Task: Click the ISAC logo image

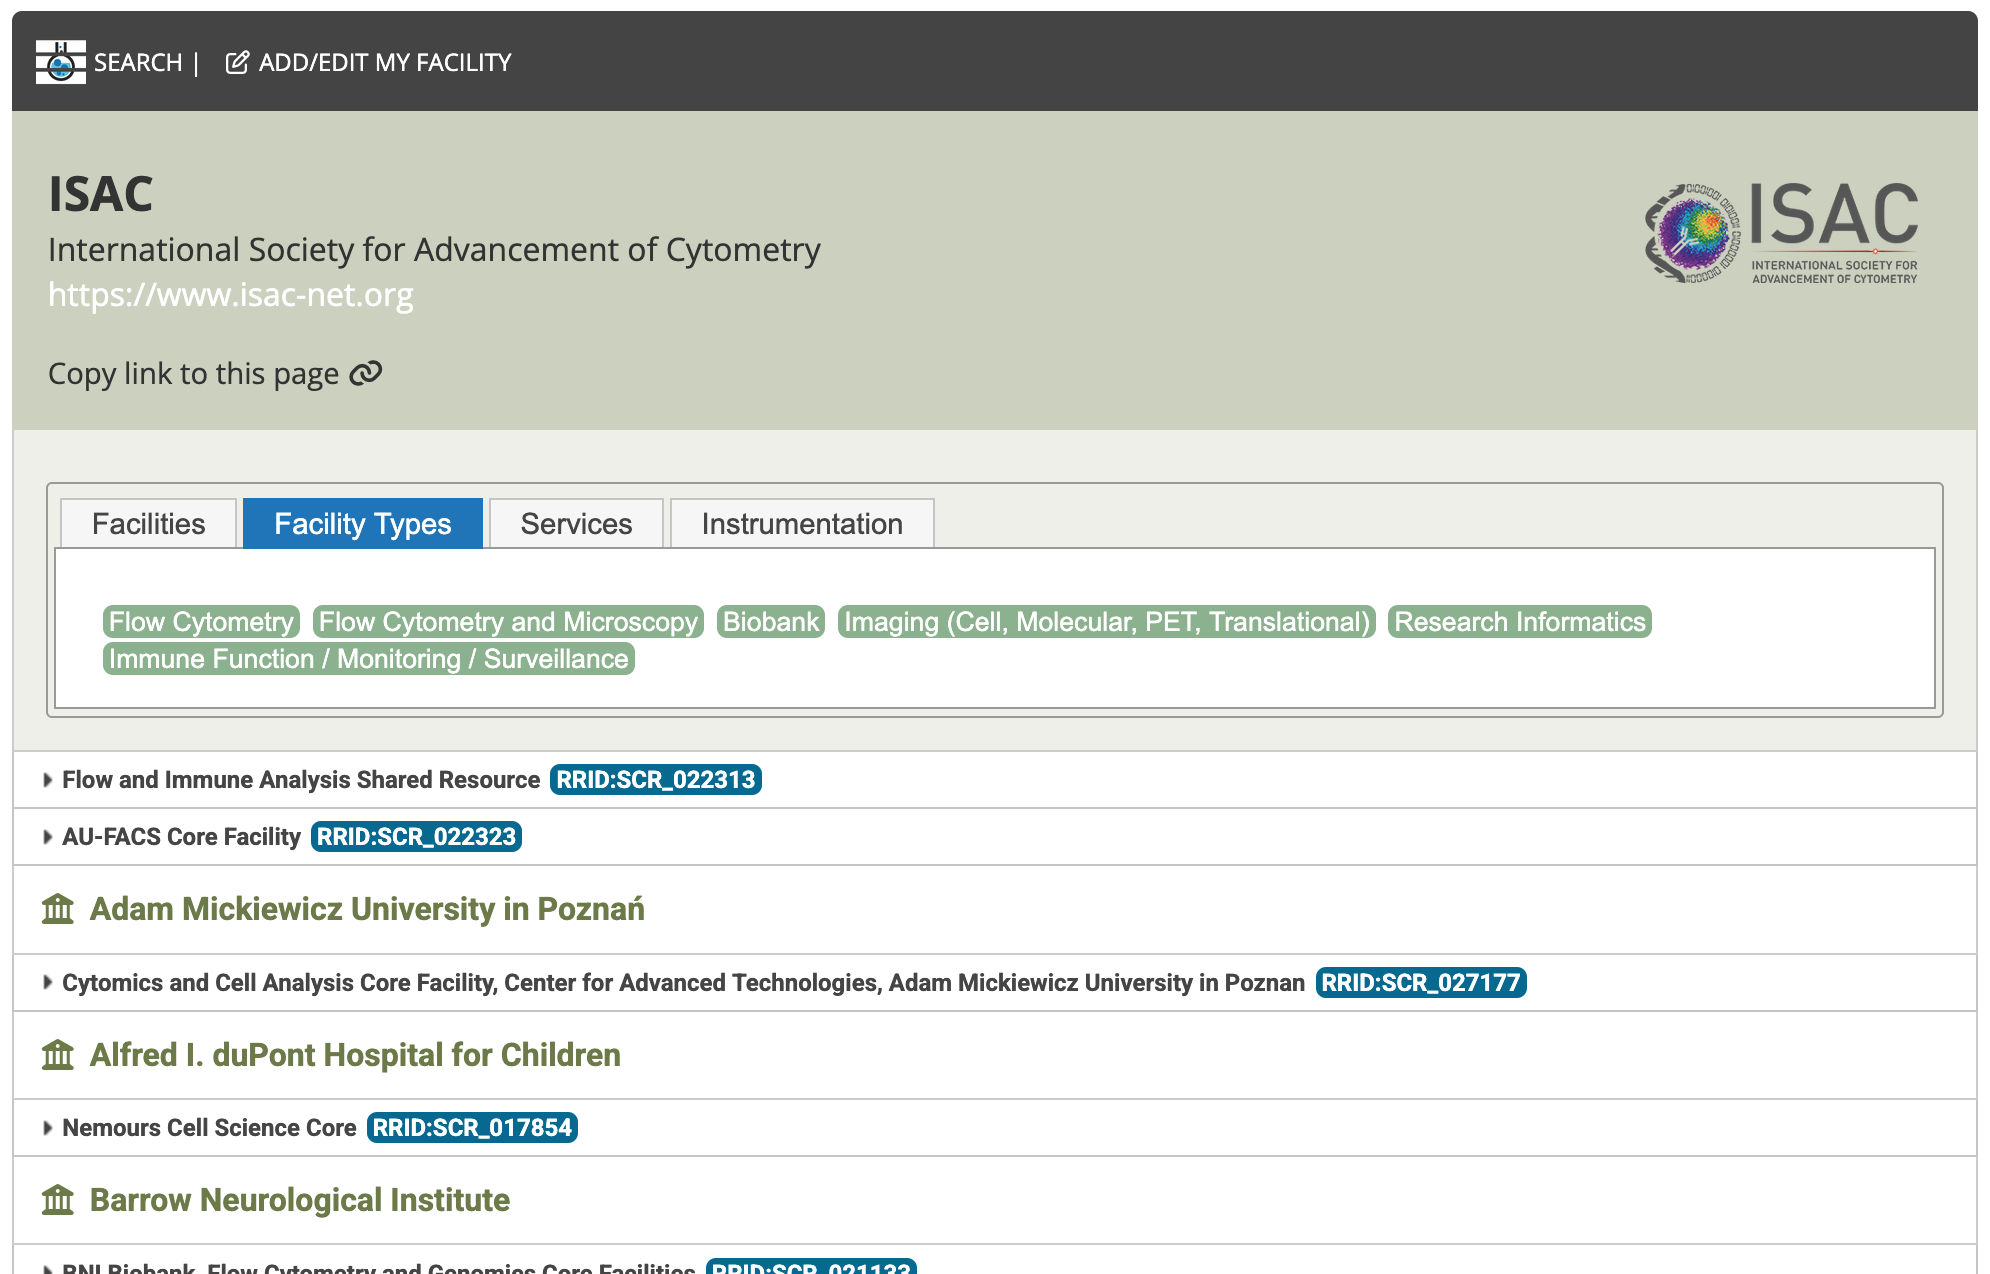Action: (1781, 233)
